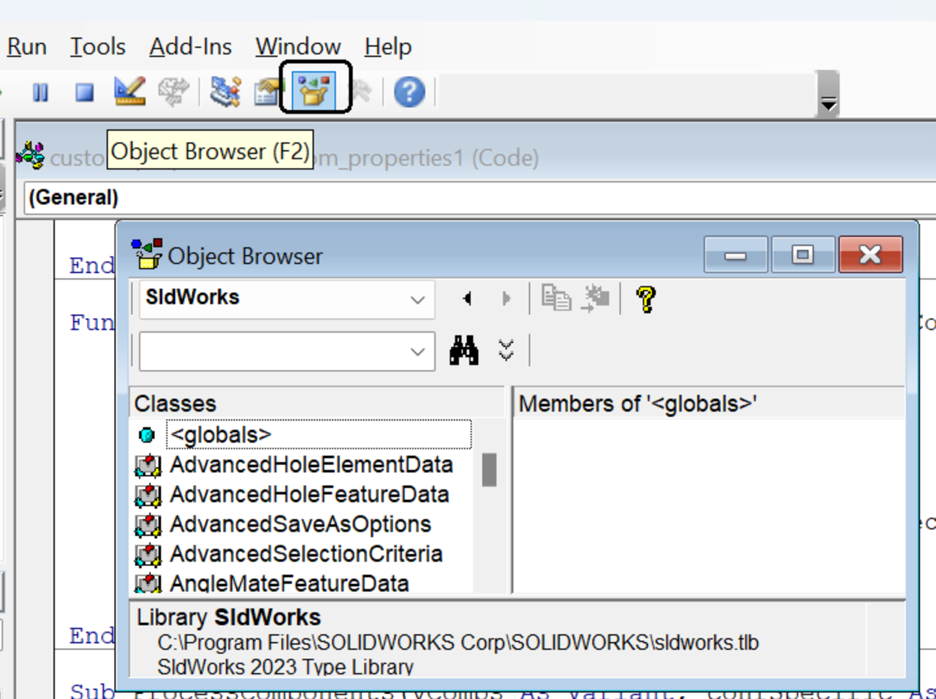Image resolution: width=936 pixels, height=699 pixels.
Task: Close the Object Browser window
Action: tap(870, 255)
